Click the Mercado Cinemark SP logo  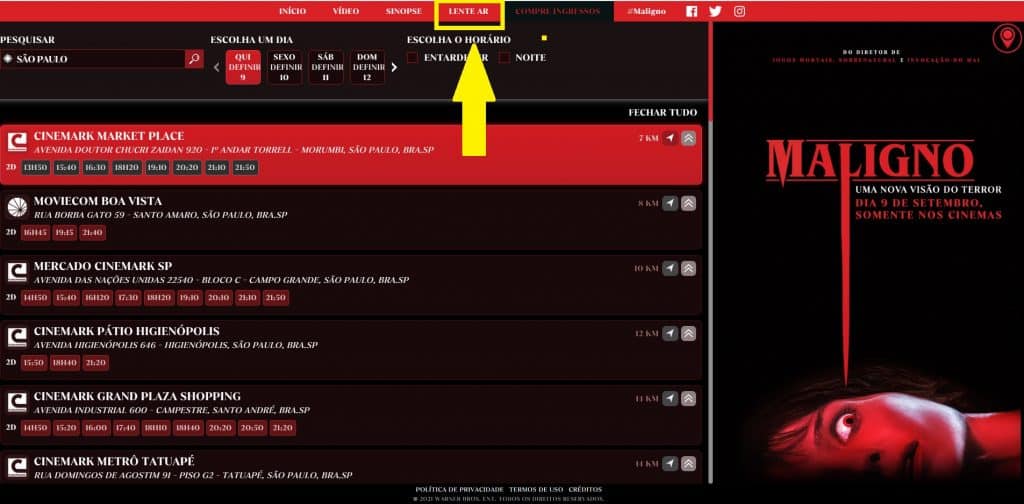coord(17,272)
